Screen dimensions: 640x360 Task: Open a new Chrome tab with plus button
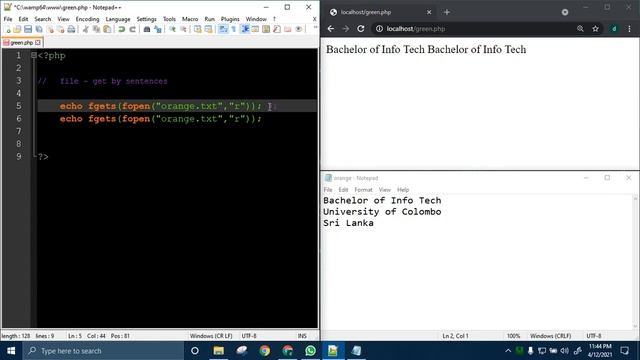point(447,12)
